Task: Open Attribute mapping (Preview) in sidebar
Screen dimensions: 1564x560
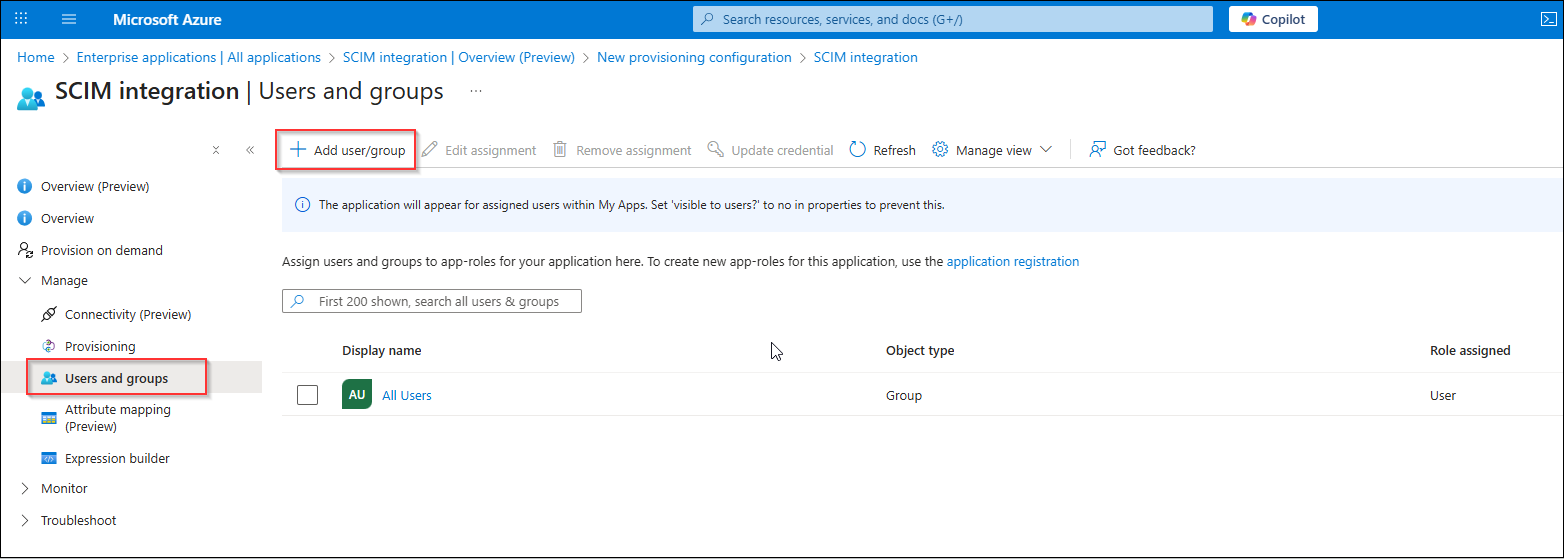Action: point(117,418)
